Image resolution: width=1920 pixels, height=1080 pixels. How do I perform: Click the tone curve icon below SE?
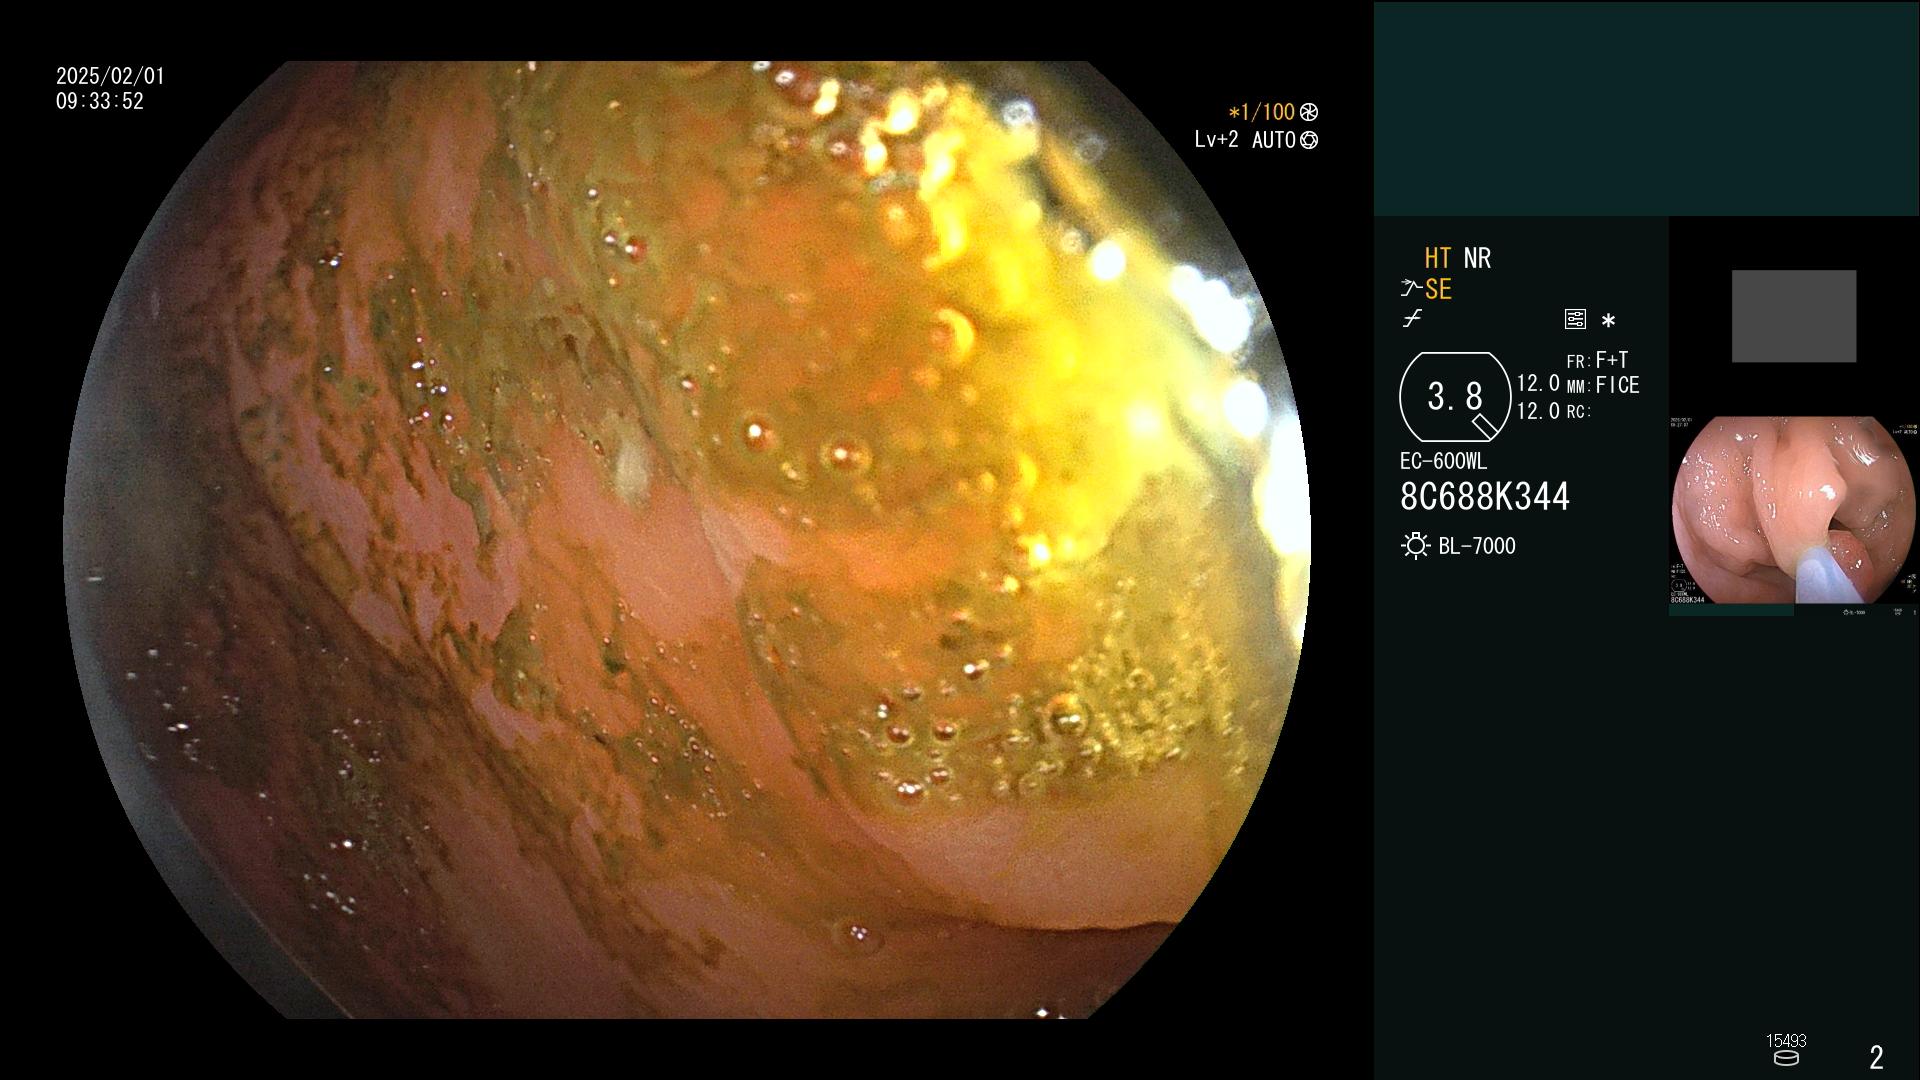click(1412, 319)
